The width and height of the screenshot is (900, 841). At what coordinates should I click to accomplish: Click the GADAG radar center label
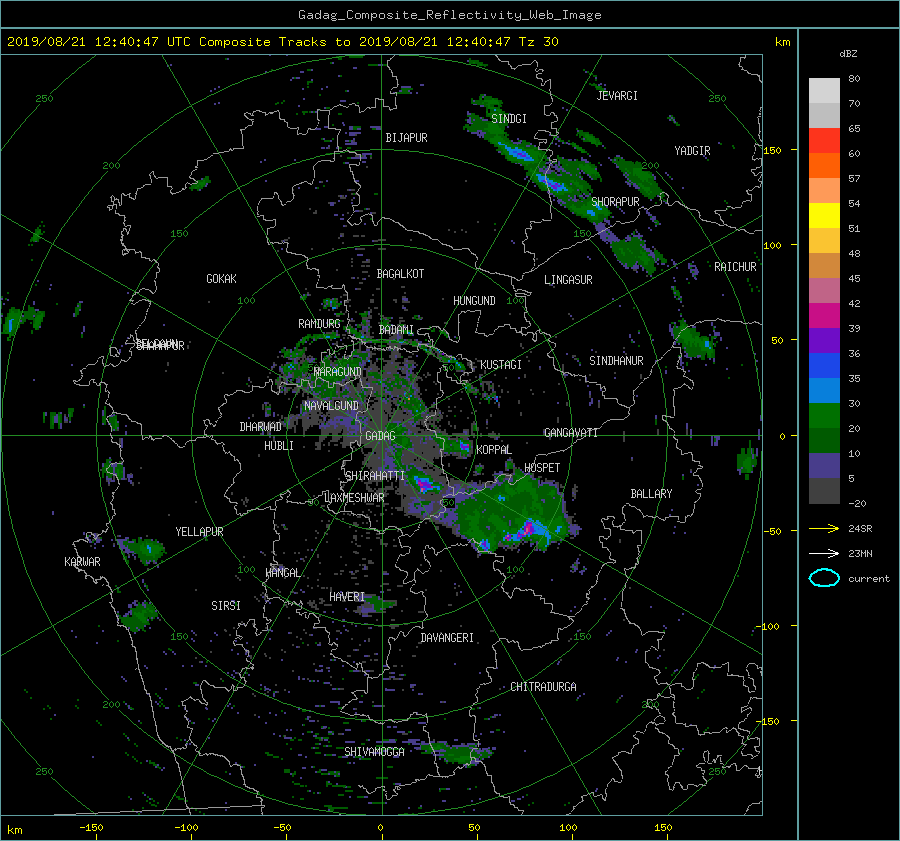(381, 436)
